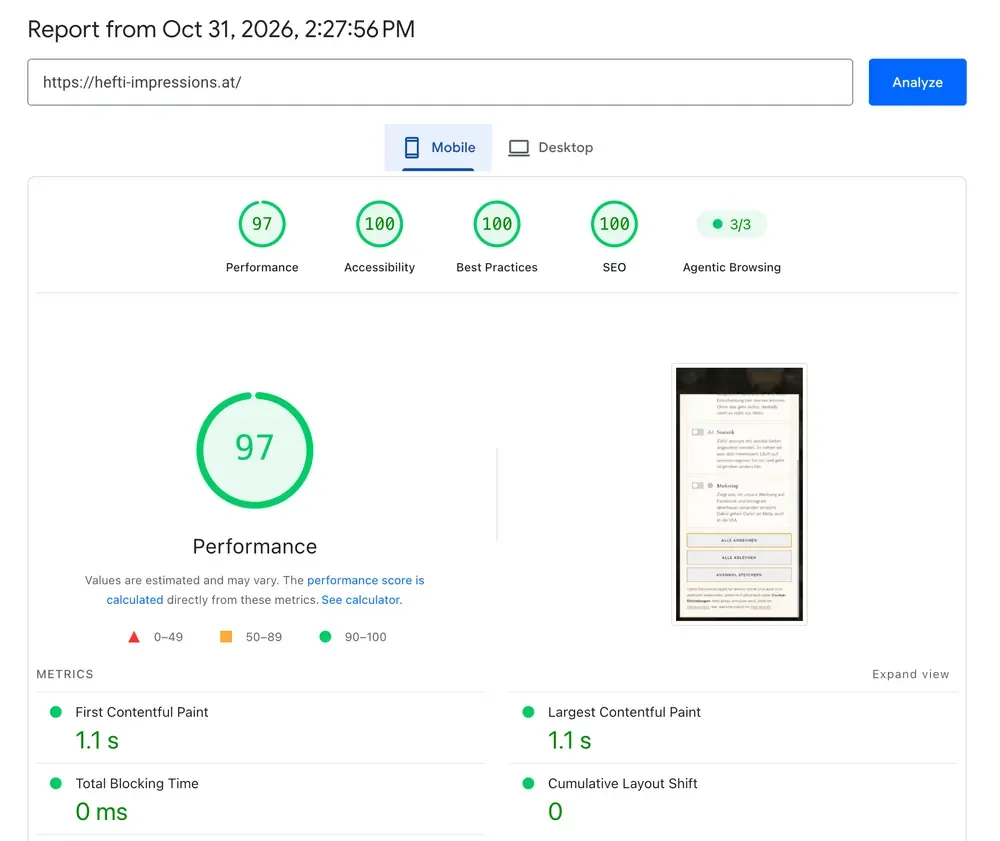Screen dimensions: 1000x841
Task: Click the page screenshot thumbnail
Action: [739, 494]
